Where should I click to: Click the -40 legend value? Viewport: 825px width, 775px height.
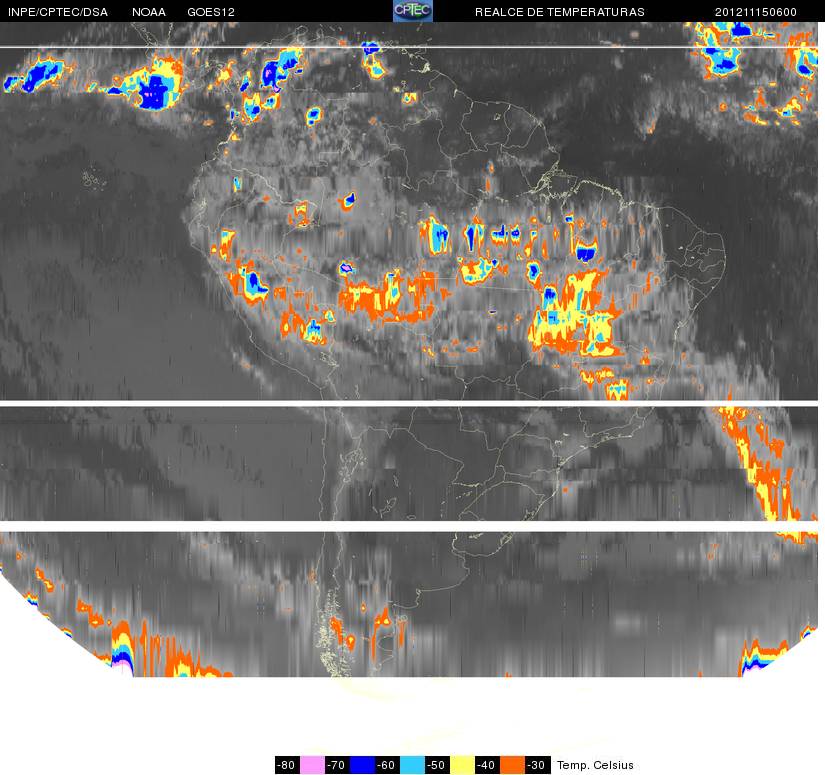(488, 765)
